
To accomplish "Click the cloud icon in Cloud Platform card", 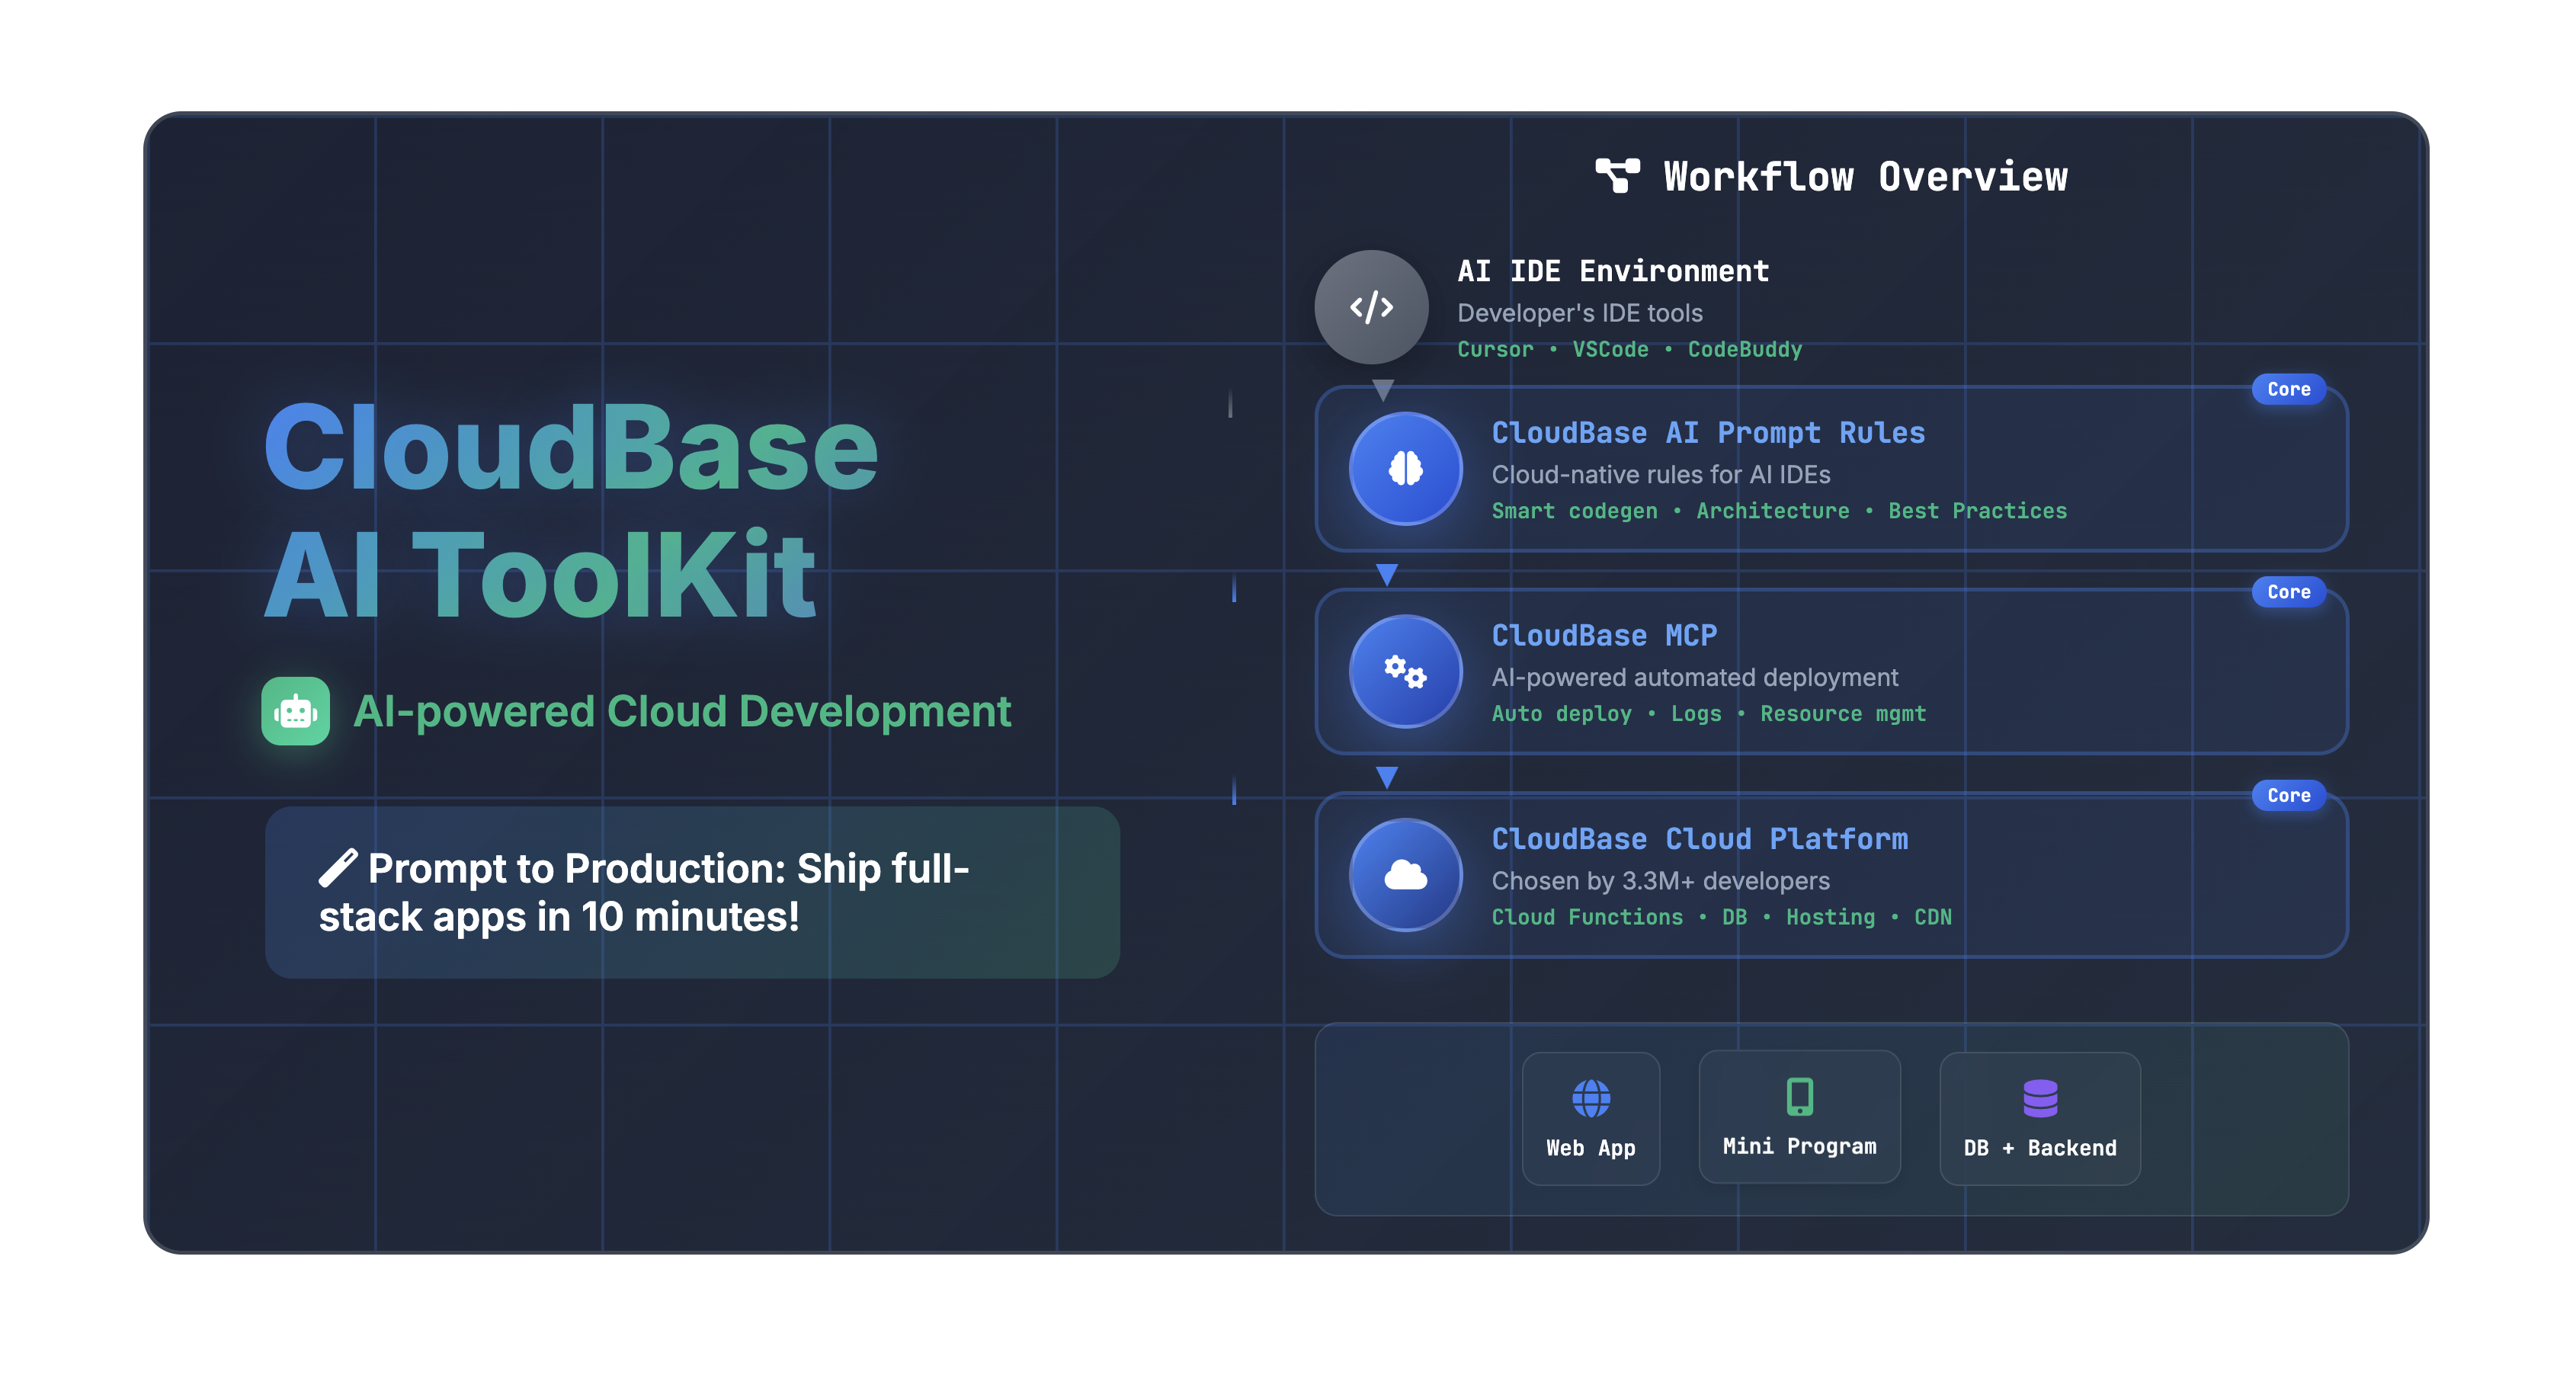I will click(1405, 875).
